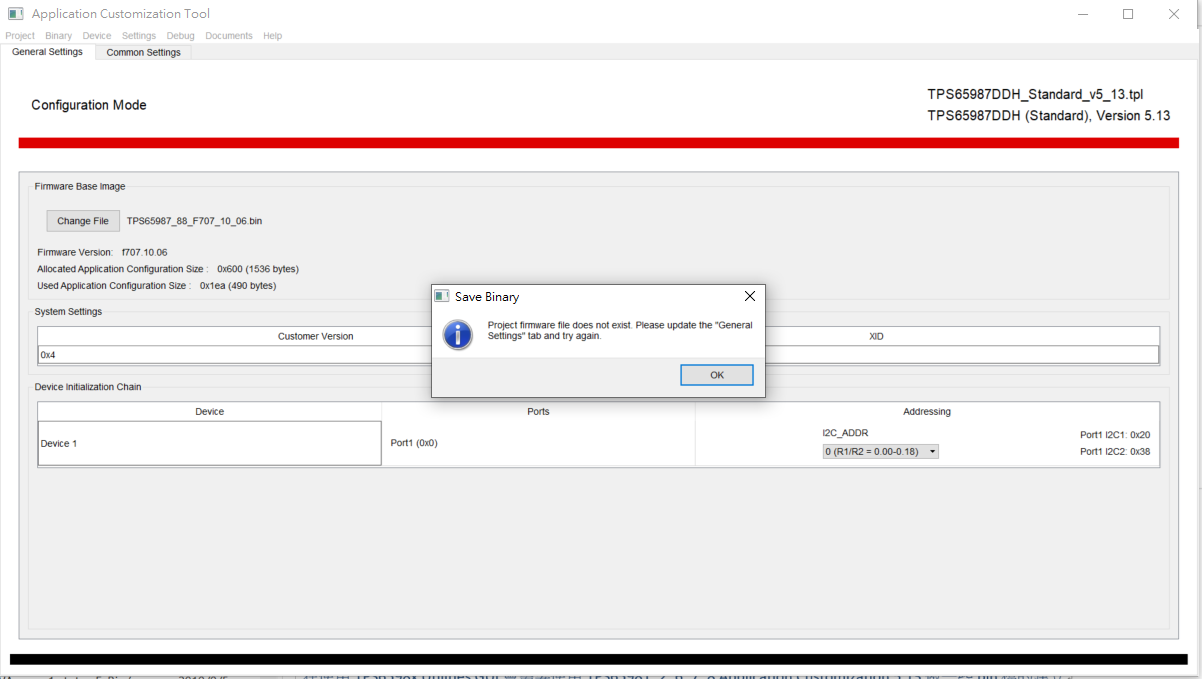Click Port1 (0x0) text
1202x679 pixels.
414,443
